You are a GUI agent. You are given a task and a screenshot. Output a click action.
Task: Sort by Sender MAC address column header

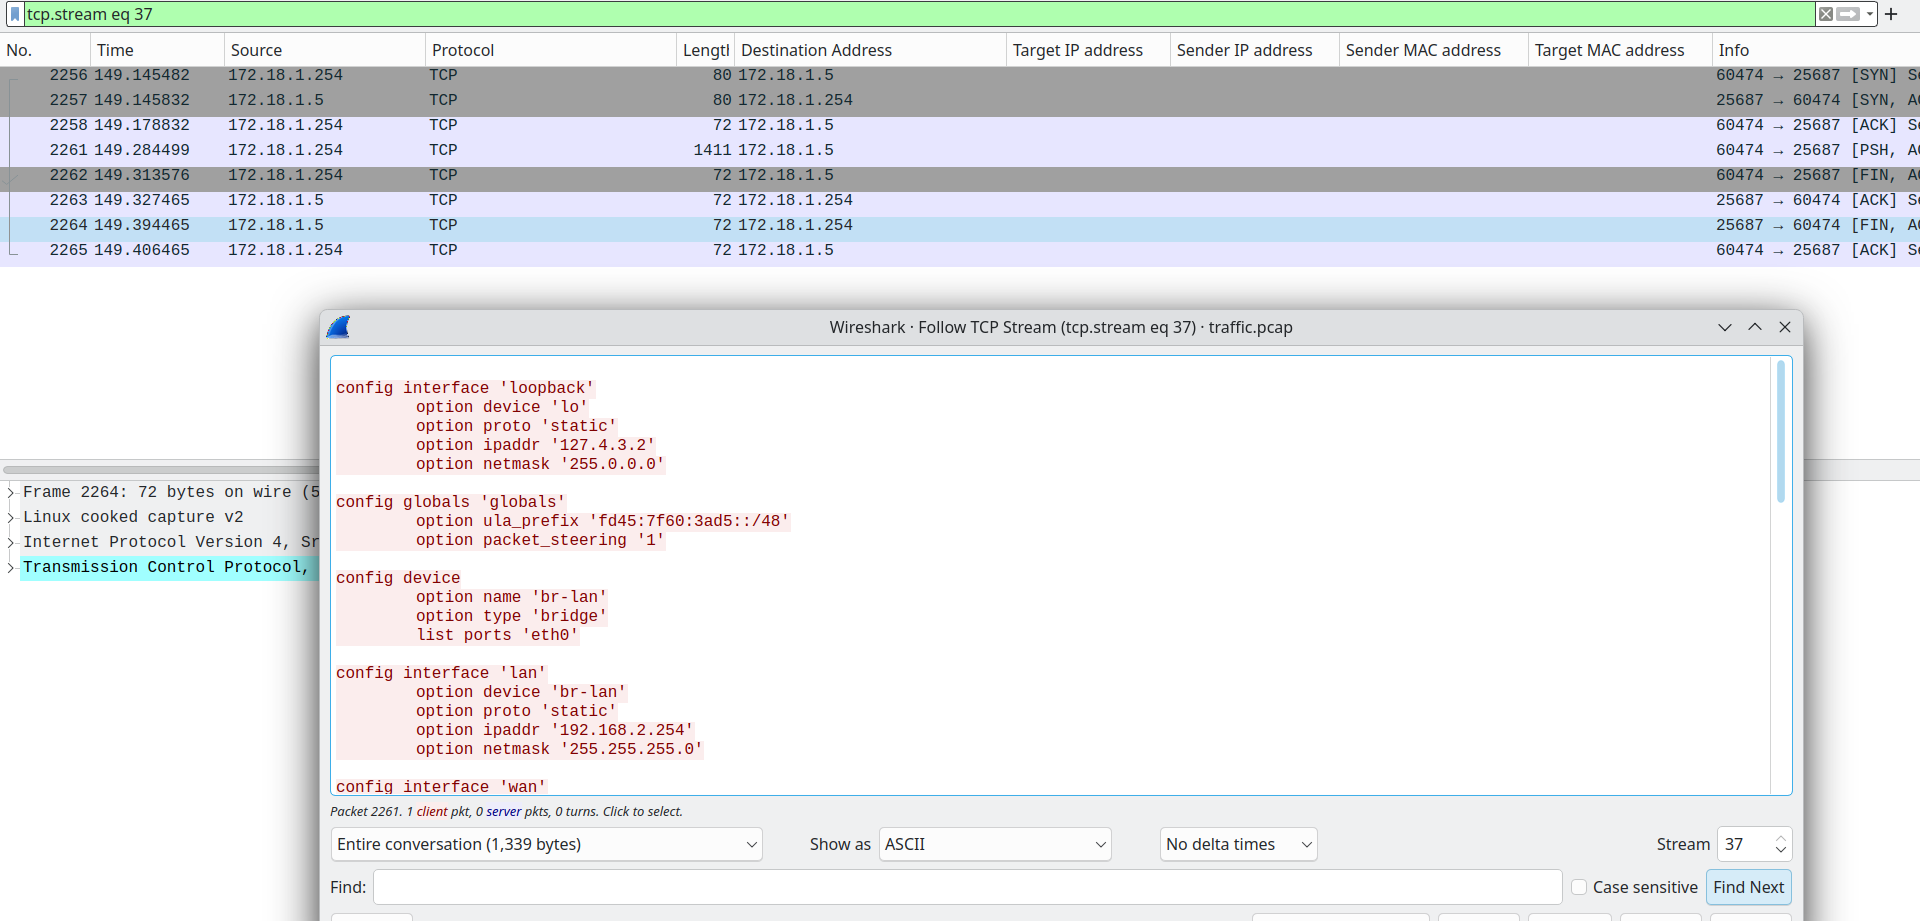[x=1433, y=50]
